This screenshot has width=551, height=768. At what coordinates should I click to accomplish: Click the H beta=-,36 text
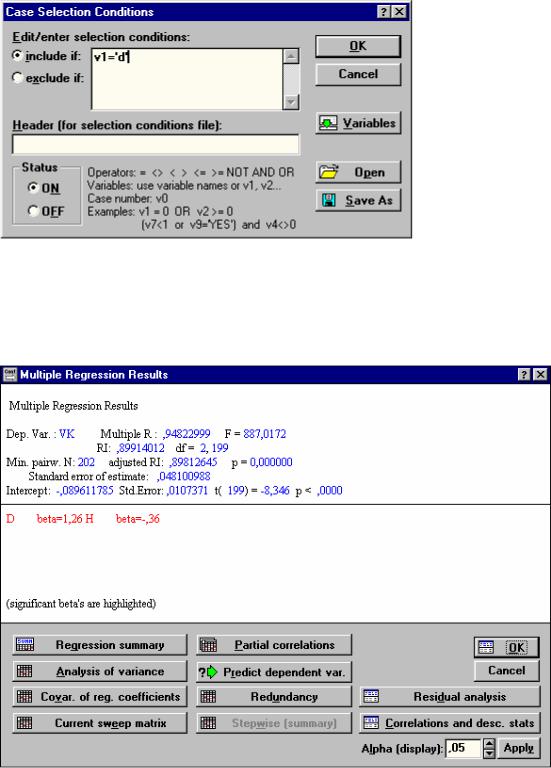[122, 519]
